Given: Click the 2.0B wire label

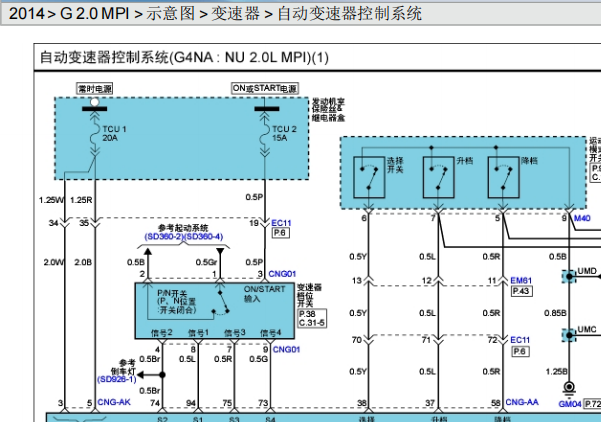Looking at the screenshot, I should point(83,262).
